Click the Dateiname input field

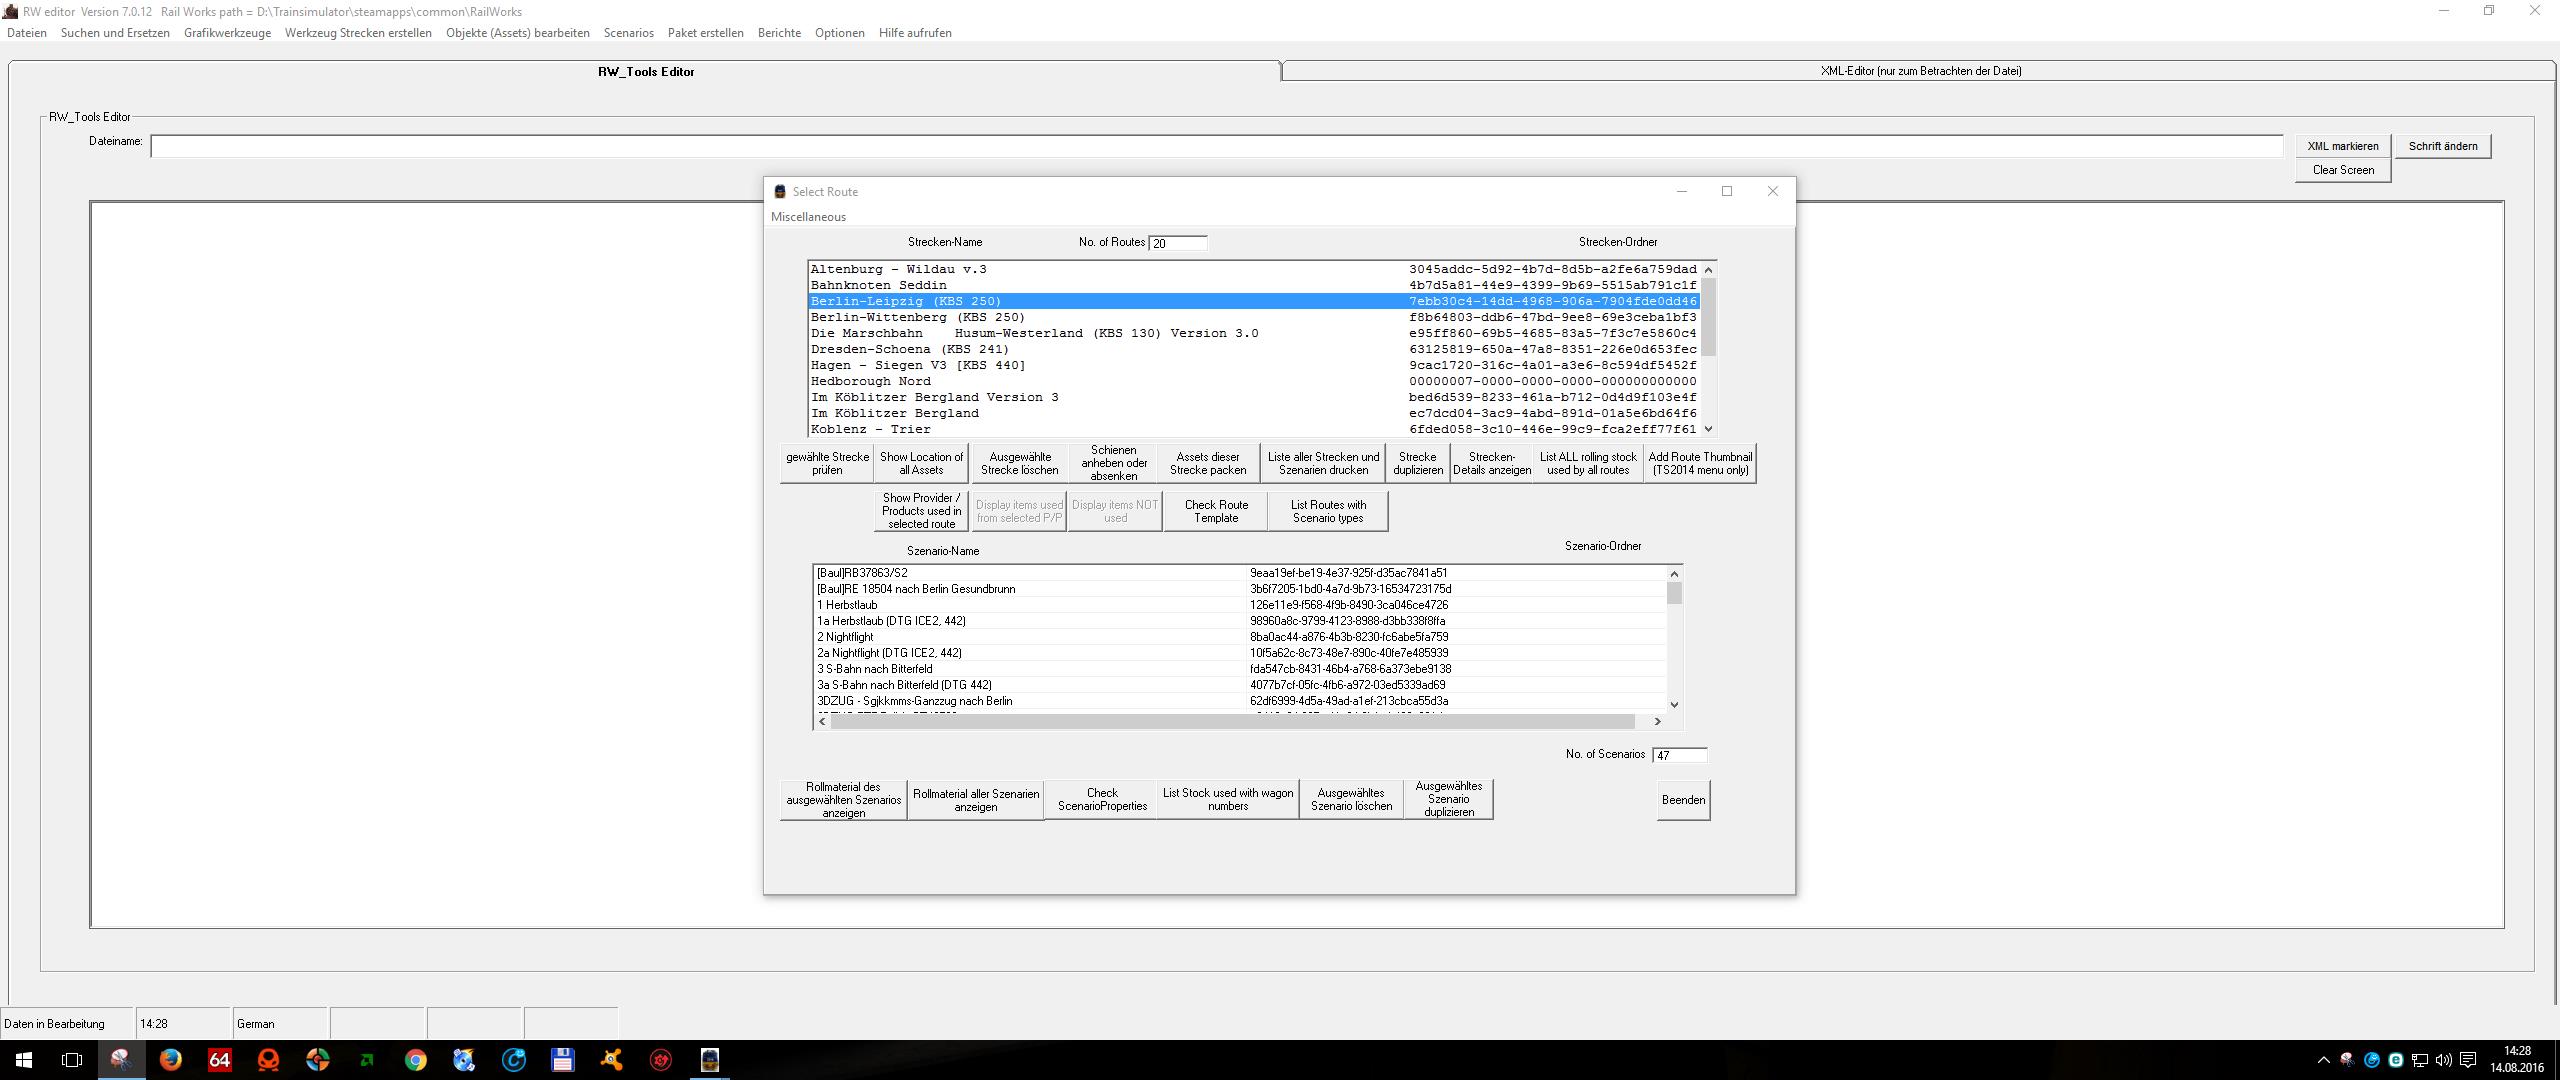(1215, 146)
